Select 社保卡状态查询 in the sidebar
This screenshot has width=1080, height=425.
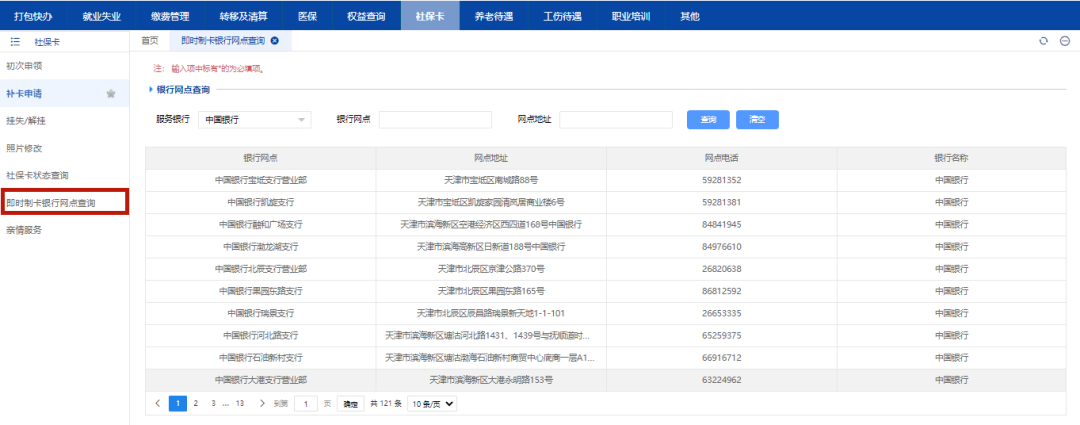pos(38,175)
